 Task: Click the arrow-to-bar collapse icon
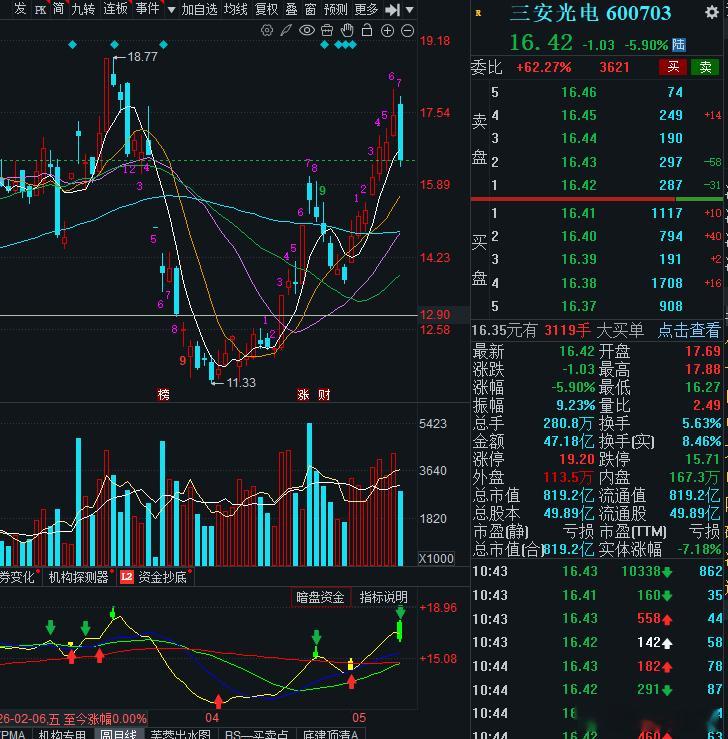pyautogui.click(x=392, y=9)
